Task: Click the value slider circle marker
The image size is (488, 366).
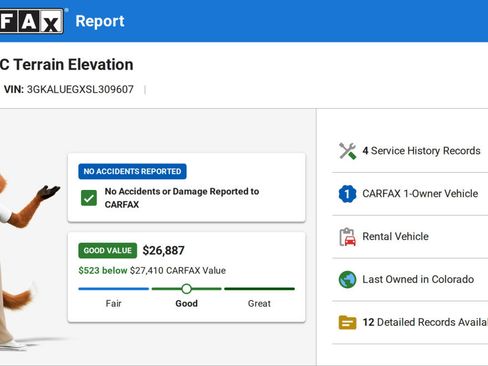Action: point(187,289)
